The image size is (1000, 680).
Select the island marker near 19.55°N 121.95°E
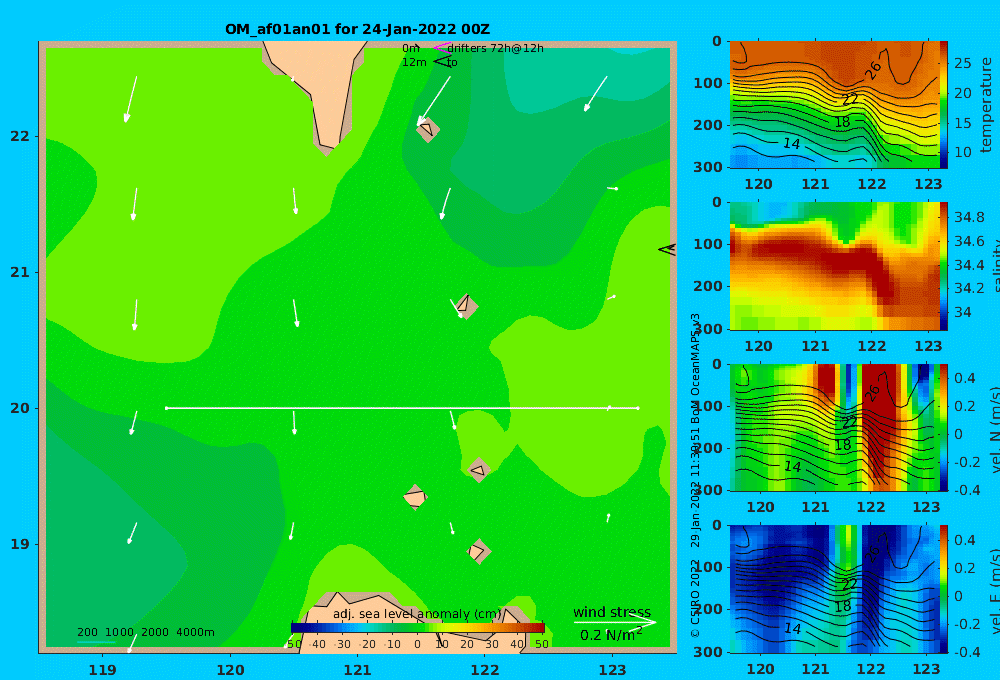(x=478, y=470)
